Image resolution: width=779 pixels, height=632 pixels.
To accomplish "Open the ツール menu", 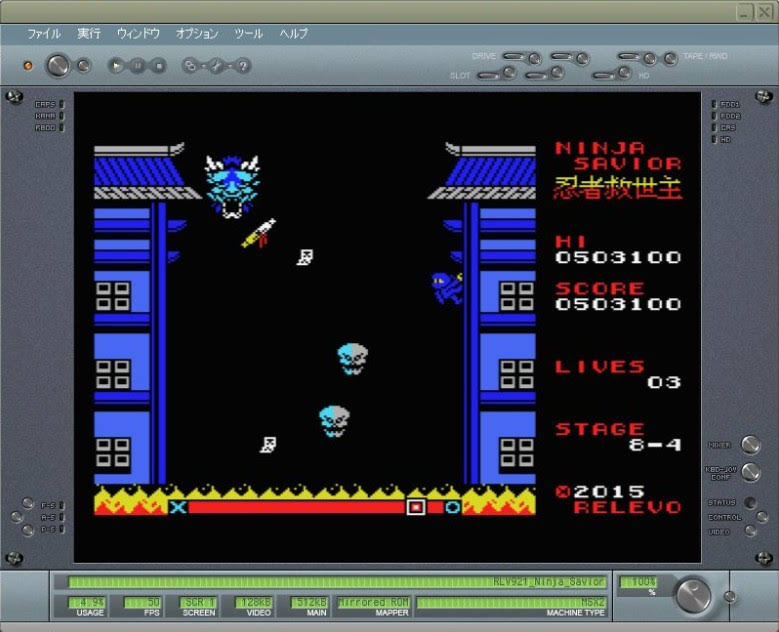I will coord(248,34).
